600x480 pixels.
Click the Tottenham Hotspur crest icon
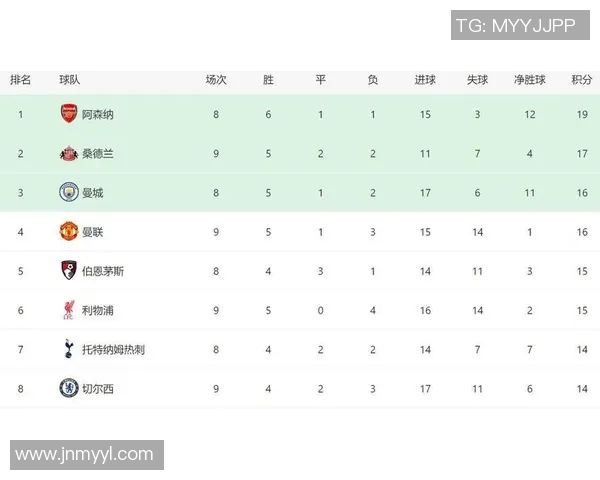pos(68,349)
